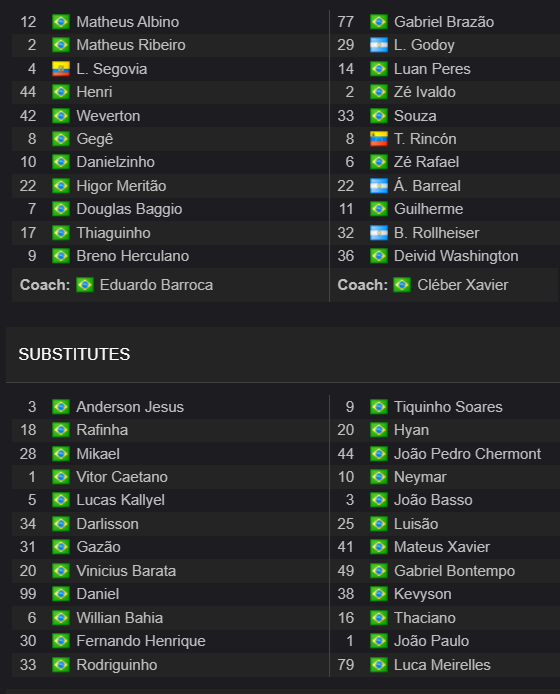The height and width of the screenshot is (694, 560).
Task: Click Ecuador flag next to L. Segovia
Action: 61,69
